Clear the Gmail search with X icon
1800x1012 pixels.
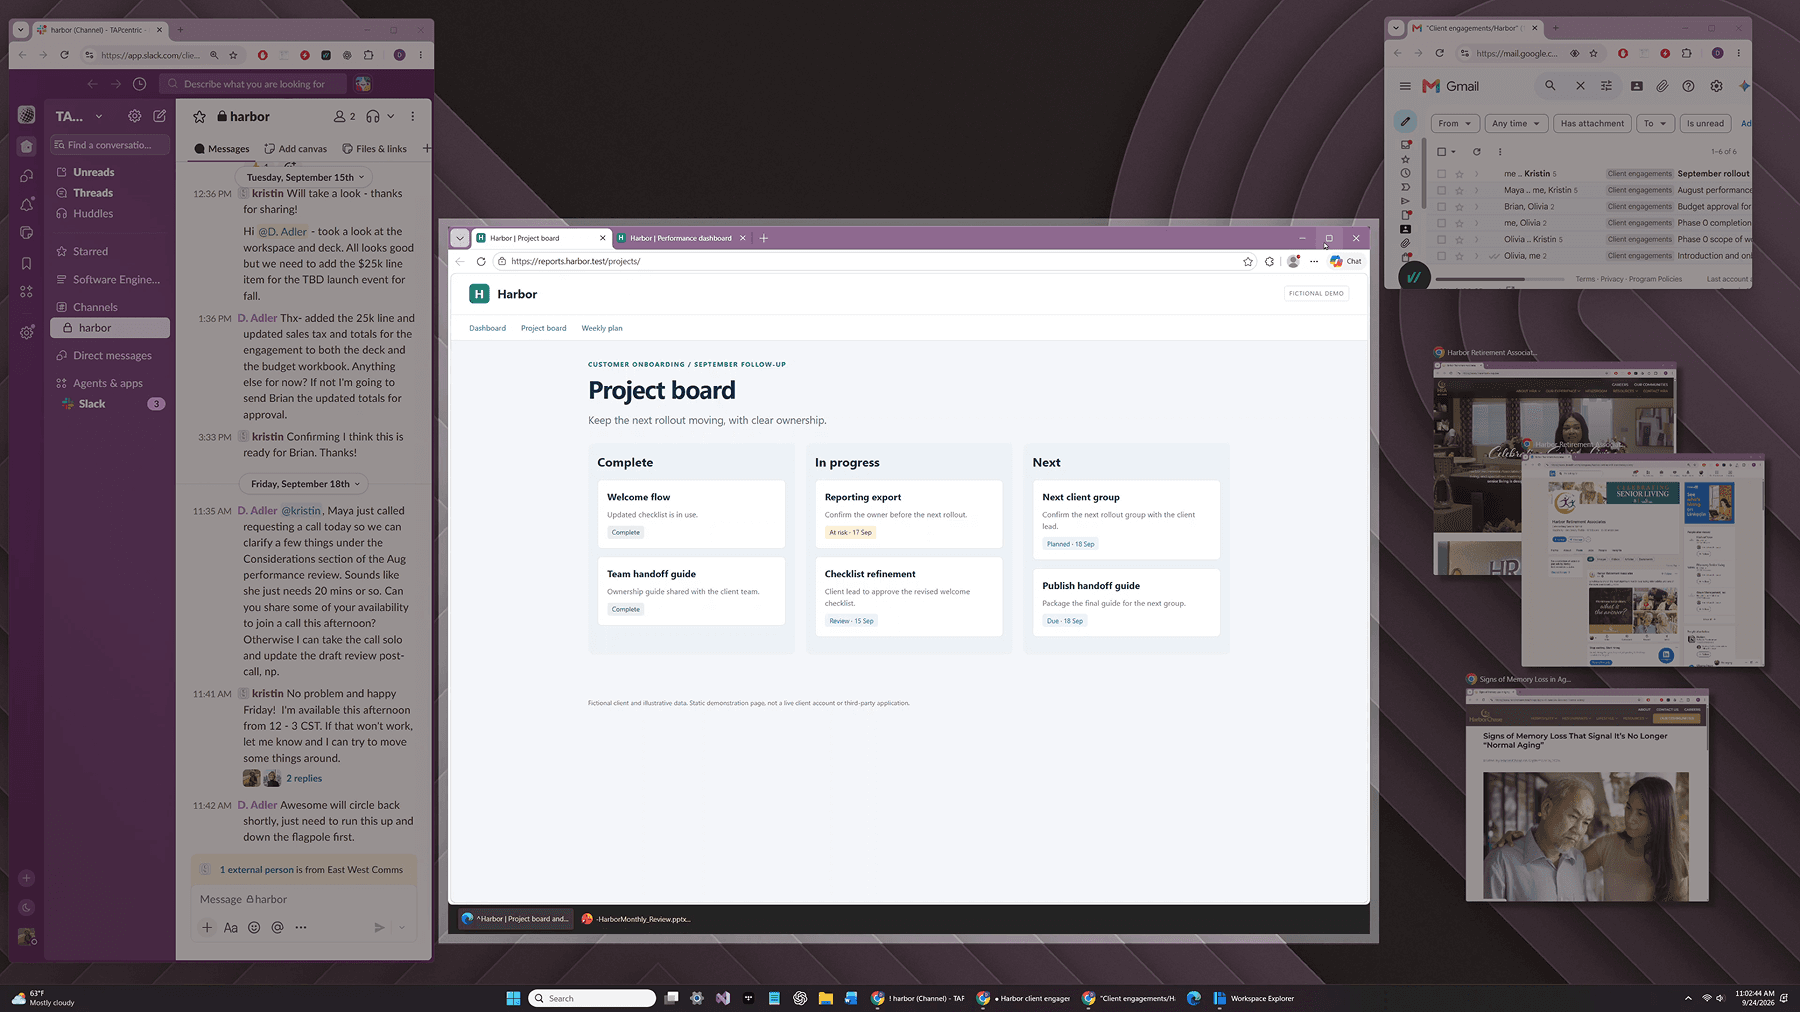pos(1580,86)
